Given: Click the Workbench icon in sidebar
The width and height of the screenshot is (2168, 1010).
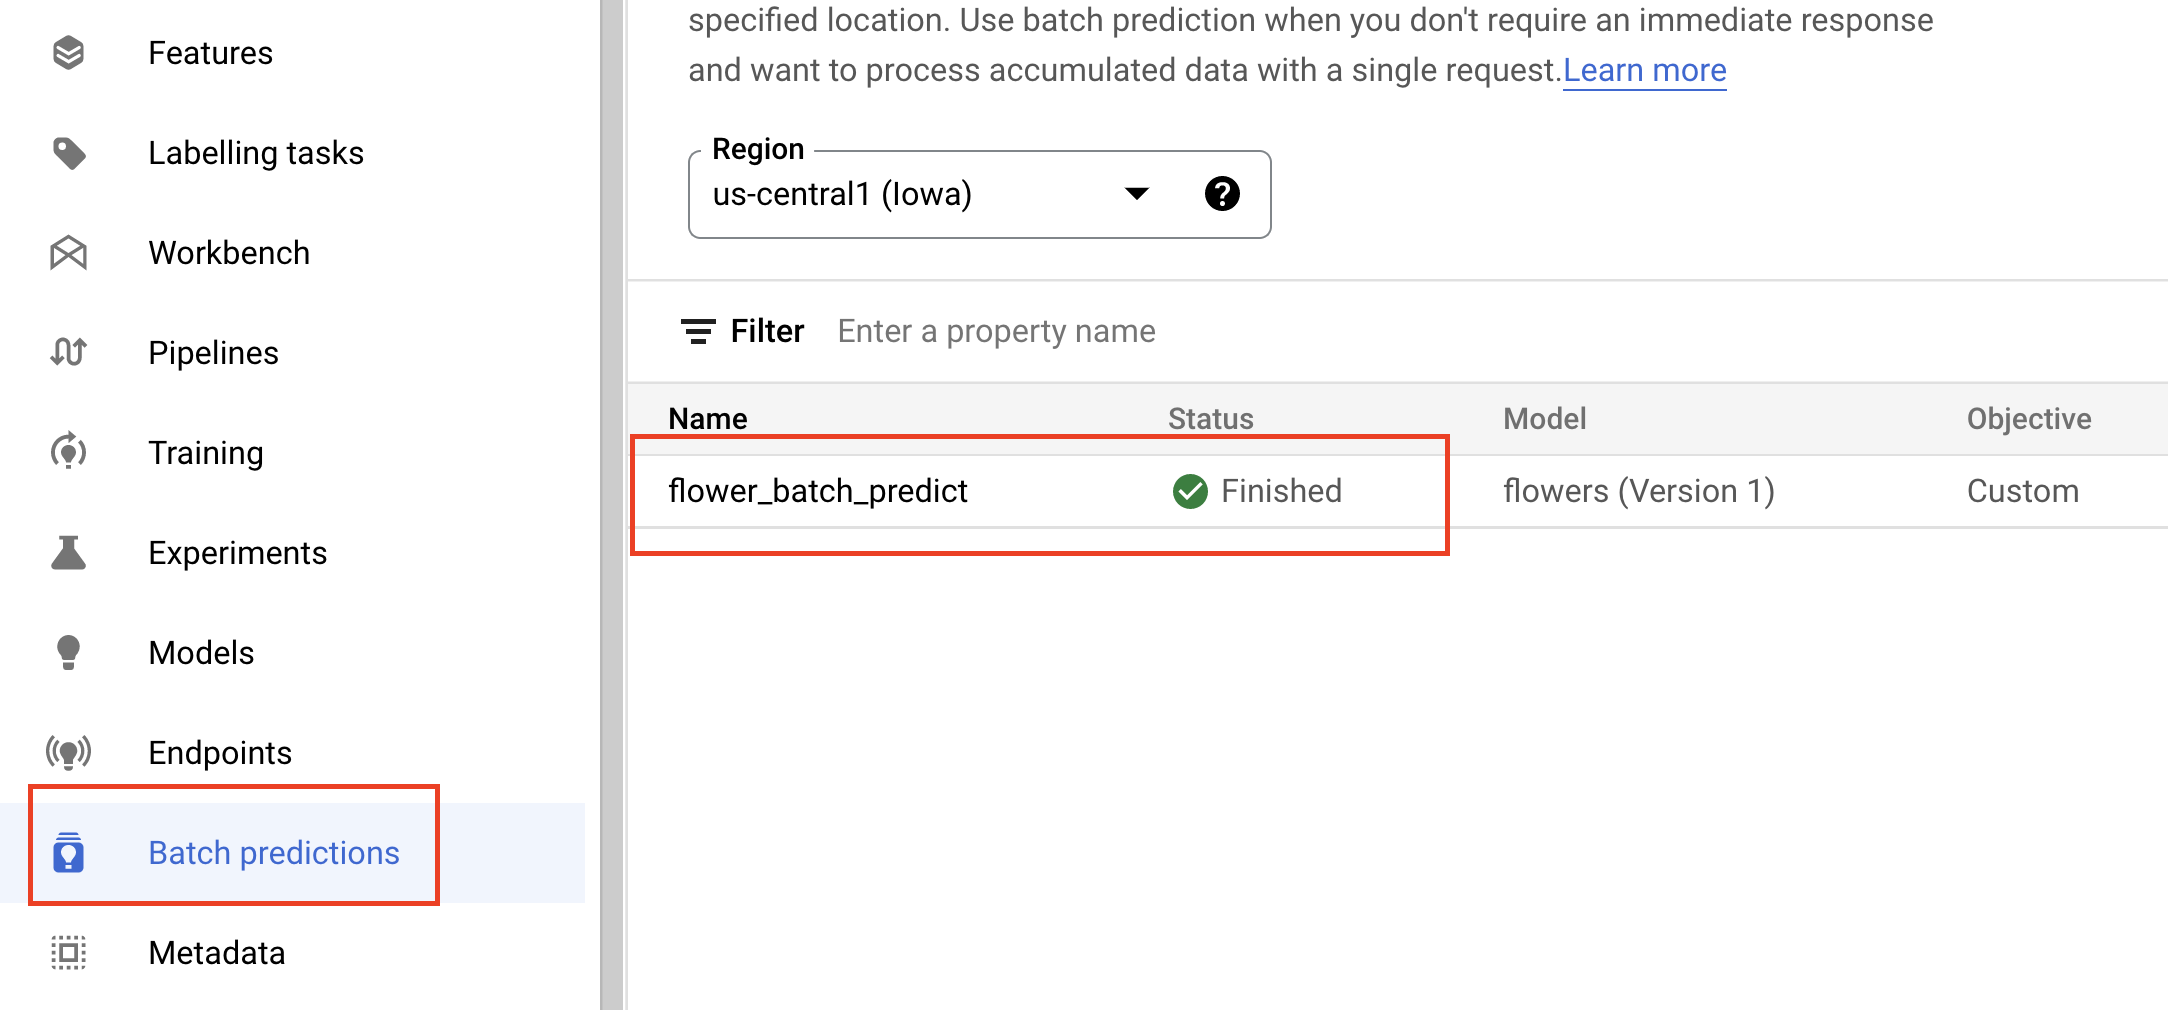Looking at the screenshot, I should click(x=68, y=253).
